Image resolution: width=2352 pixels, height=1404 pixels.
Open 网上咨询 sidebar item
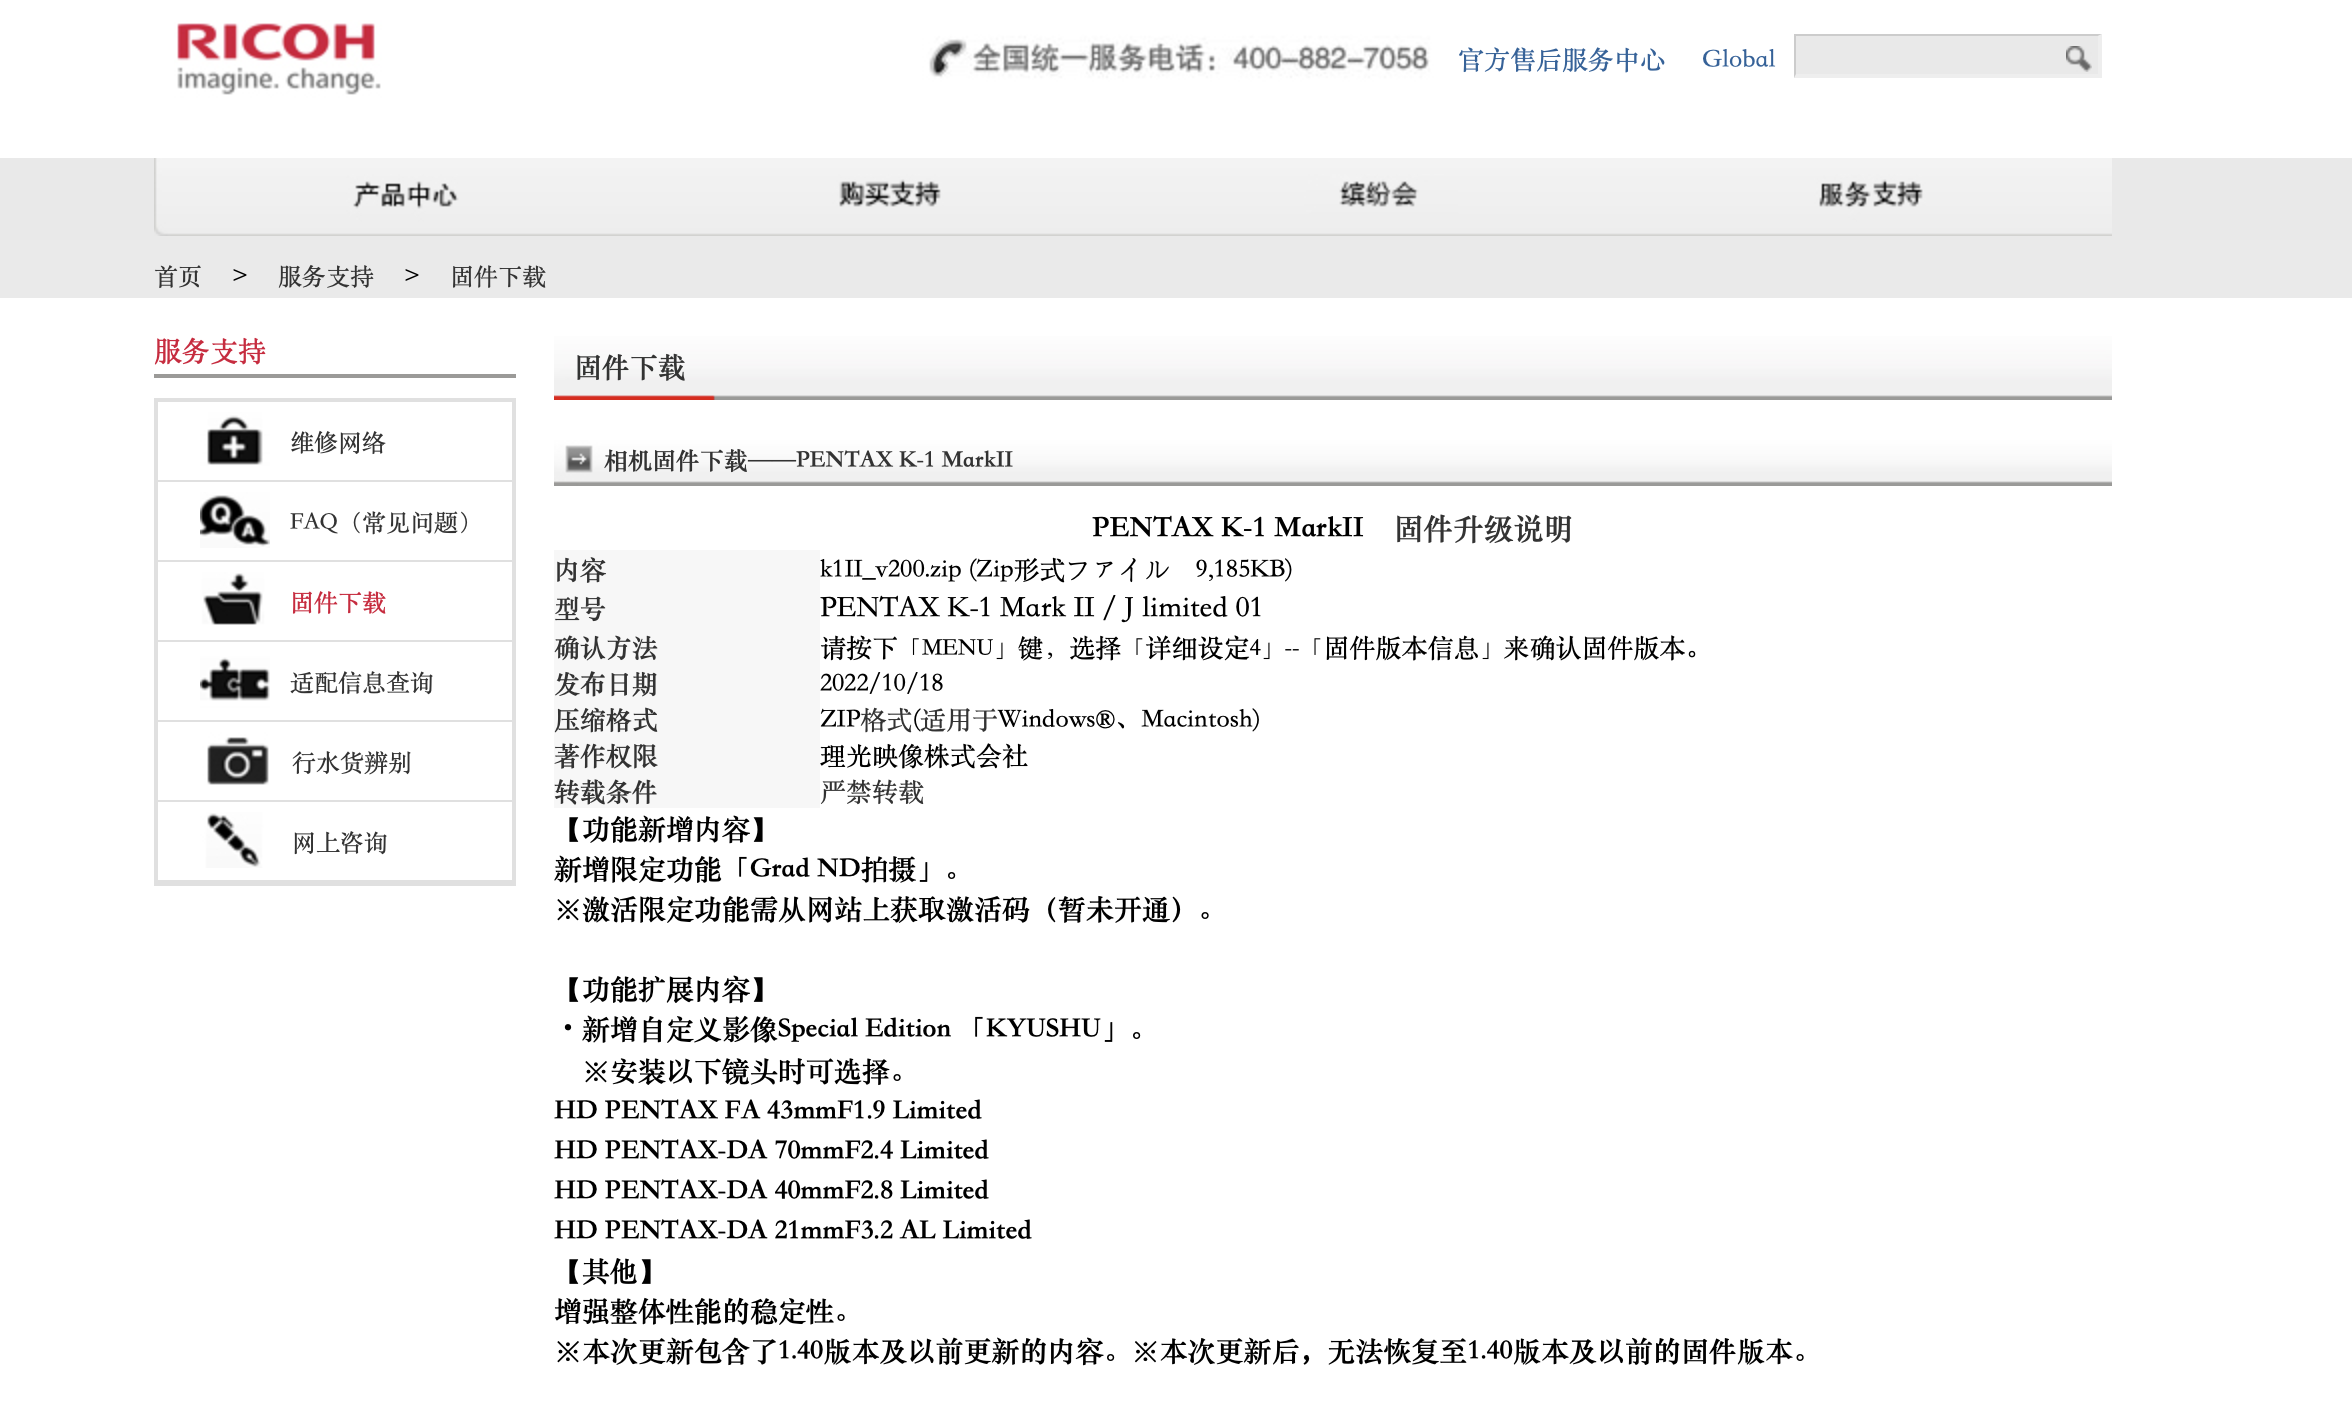point(335,841)
